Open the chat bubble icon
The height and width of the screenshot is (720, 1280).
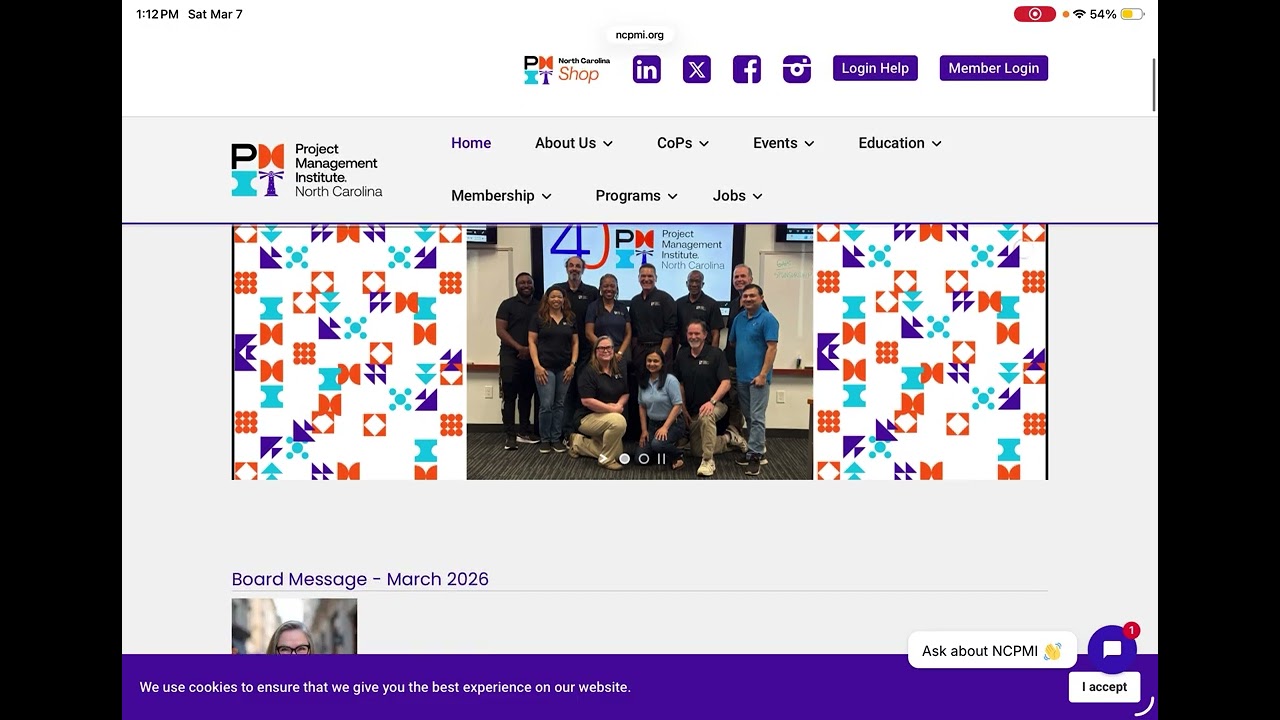1112,650
